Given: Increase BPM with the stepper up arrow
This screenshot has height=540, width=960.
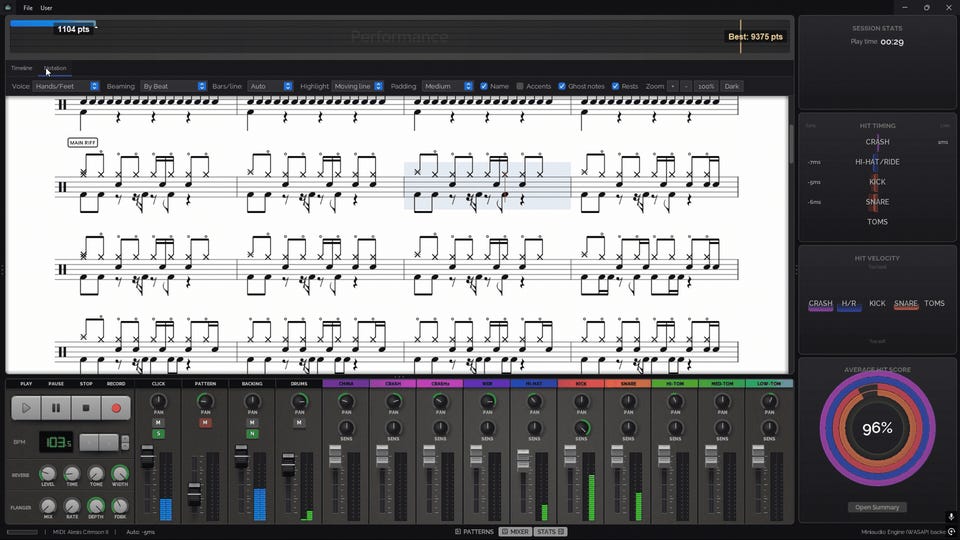Looking at the screenshot, I should pos(125,439).
